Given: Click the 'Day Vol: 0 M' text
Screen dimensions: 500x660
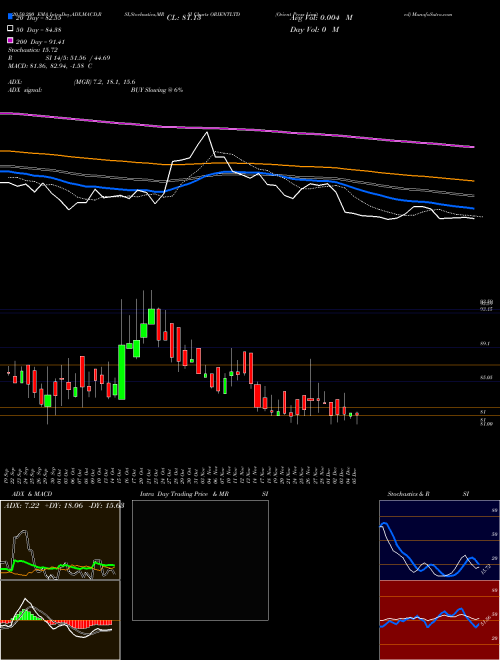Looking at the screenshot, I should click(x=314, y=29).
